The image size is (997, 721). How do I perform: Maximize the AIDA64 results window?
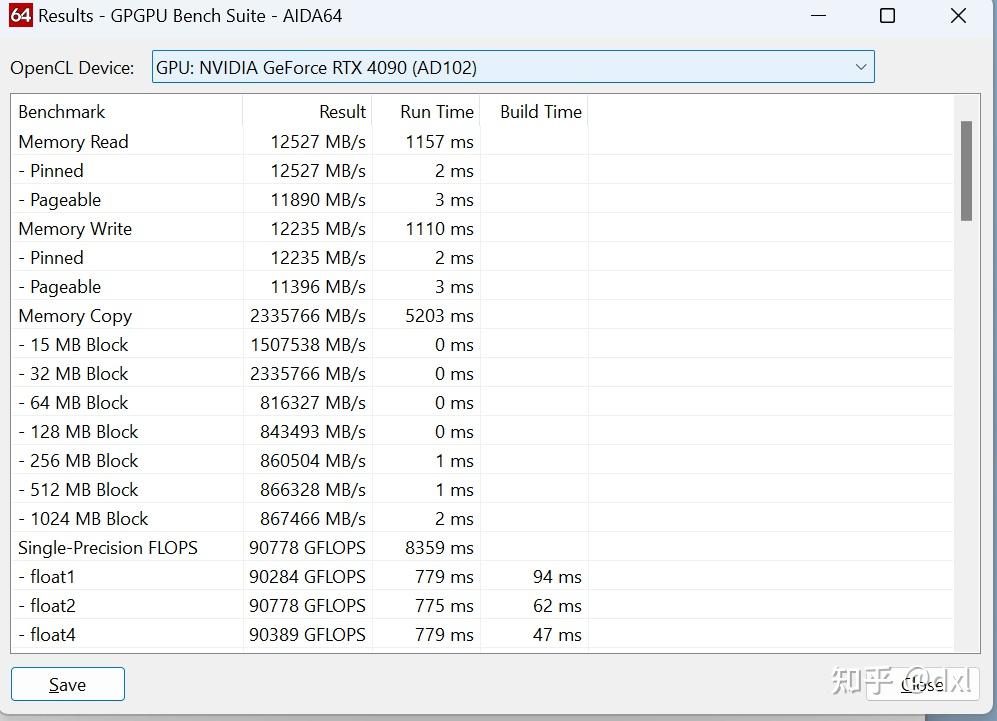click(887, 15)
